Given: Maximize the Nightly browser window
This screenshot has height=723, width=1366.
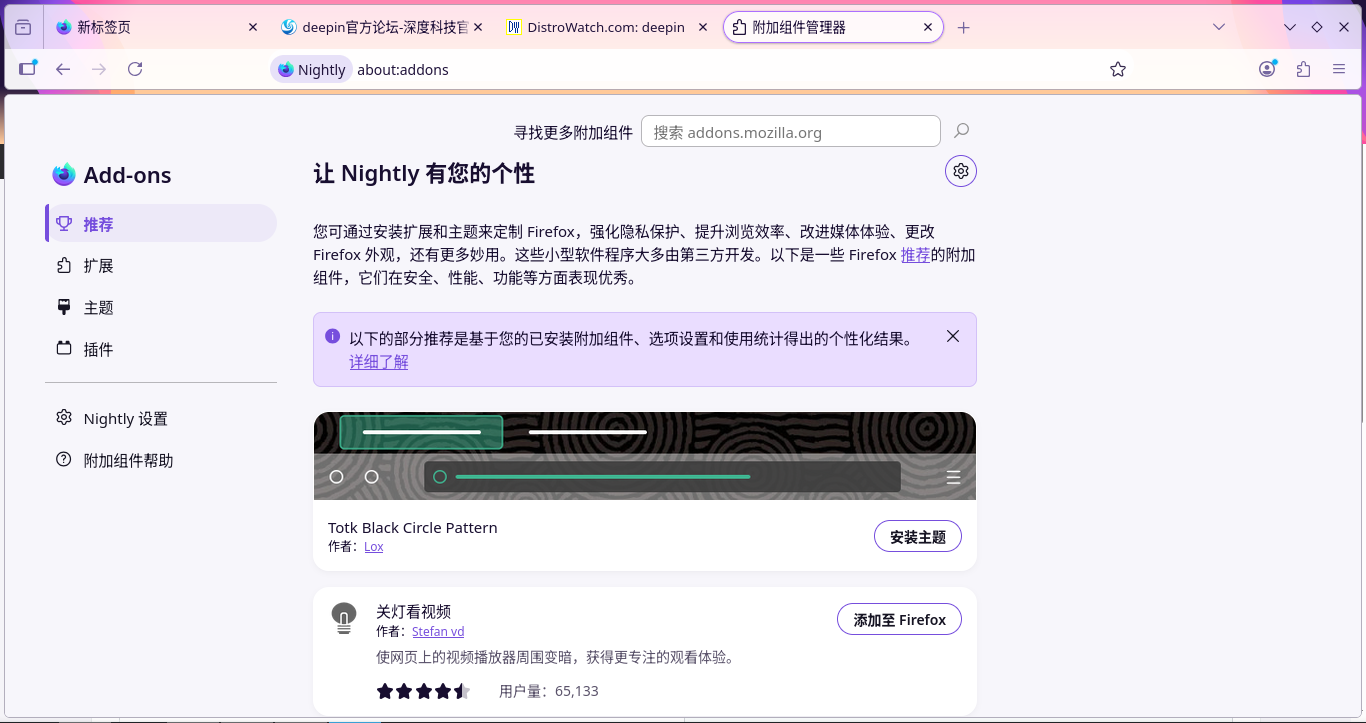Looking at the screenshot, I should tap(1317, 28).
